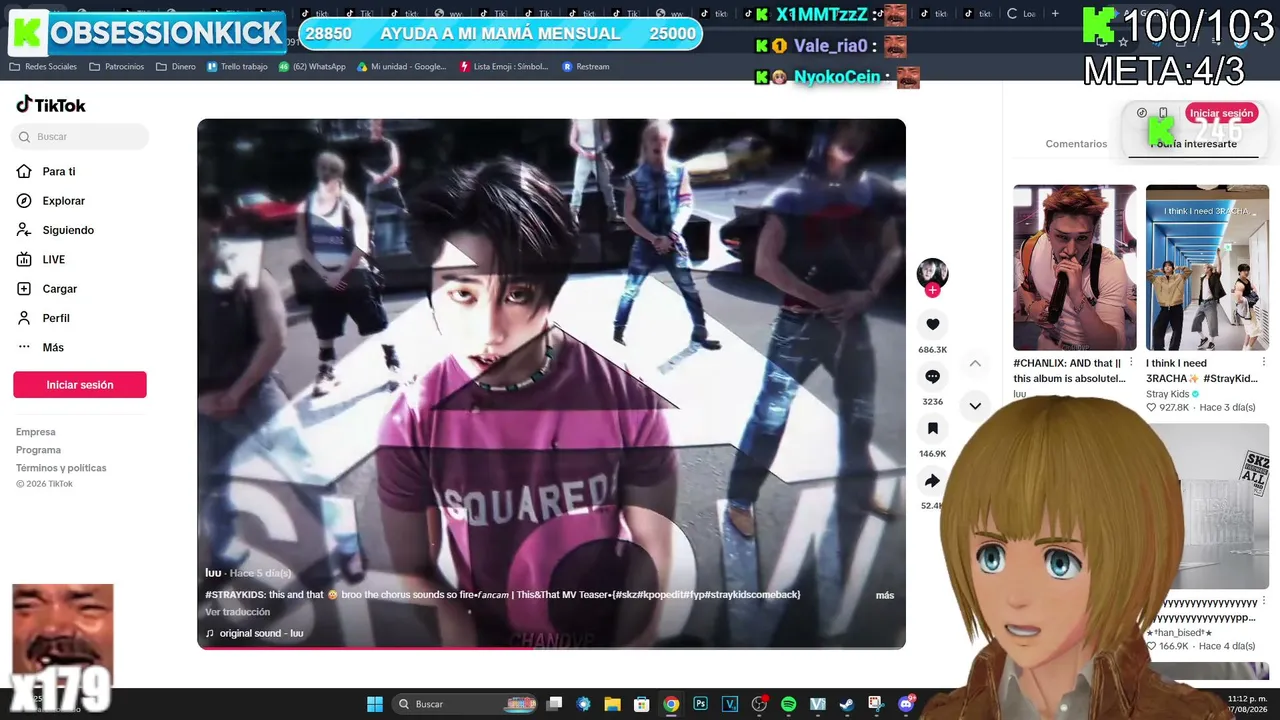
Task: Open the (62) WhatsApp bookmark
Action: click(312, 67)
